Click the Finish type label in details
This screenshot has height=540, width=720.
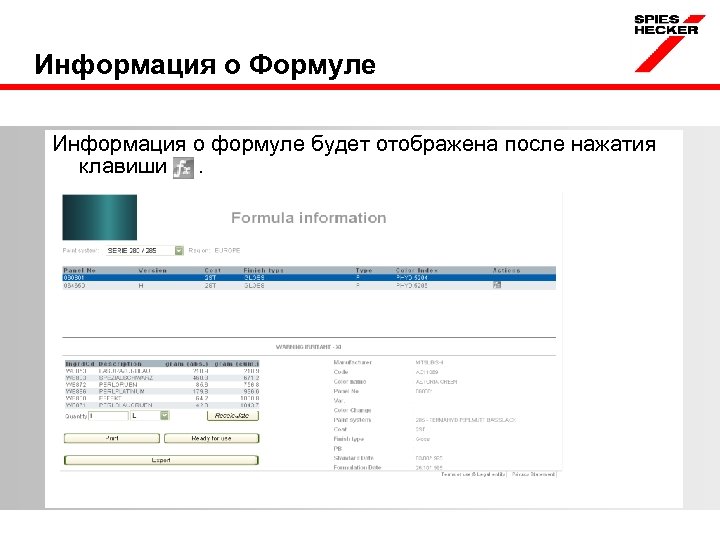pyautogui.click(x=349, y=439)
